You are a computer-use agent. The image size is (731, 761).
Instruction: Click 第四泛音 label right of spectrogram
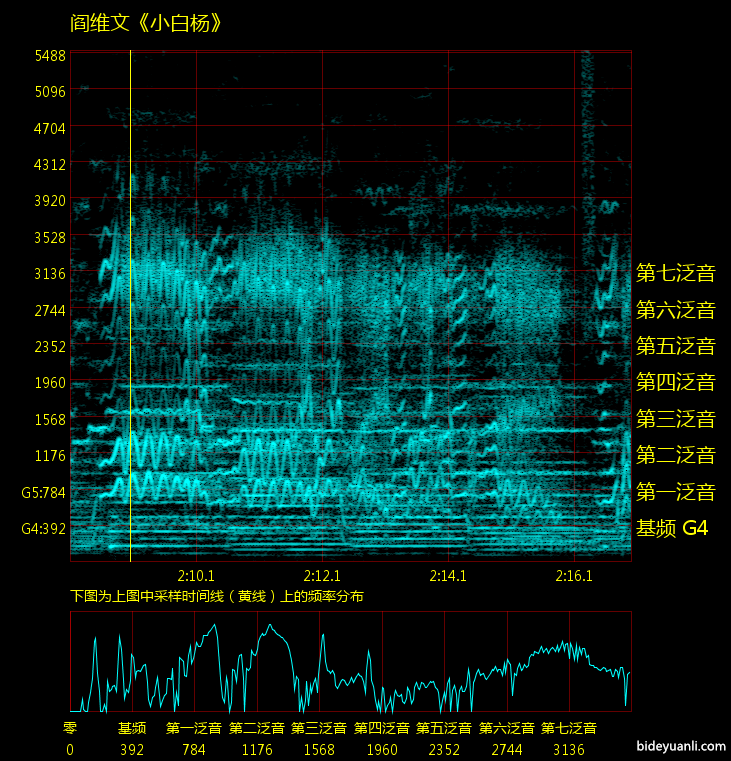676,382
